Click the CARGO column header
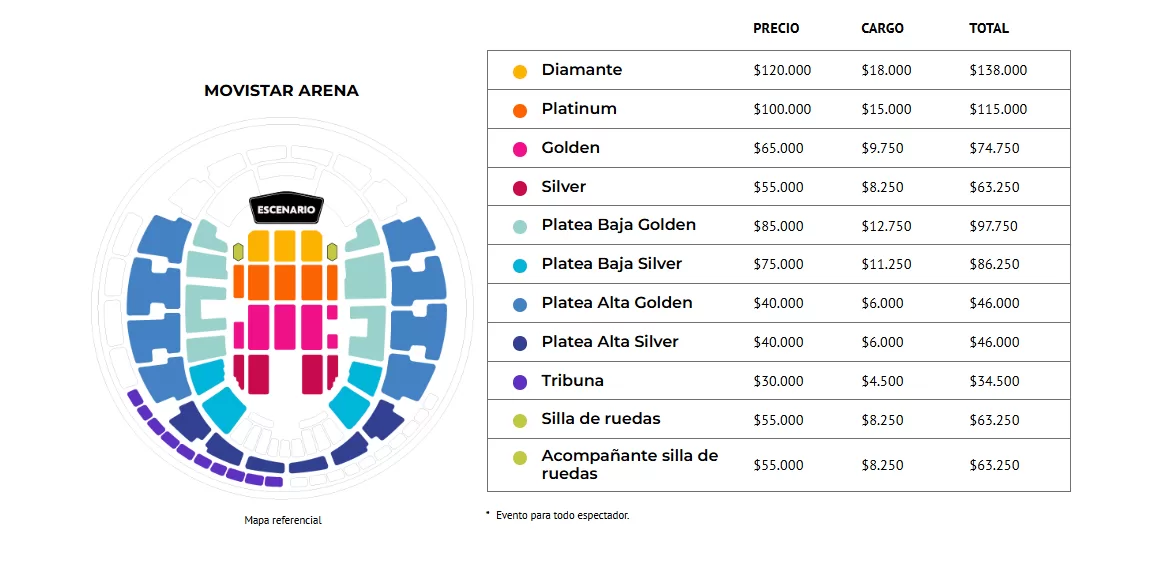1160x565 pixels. [882, 29]
